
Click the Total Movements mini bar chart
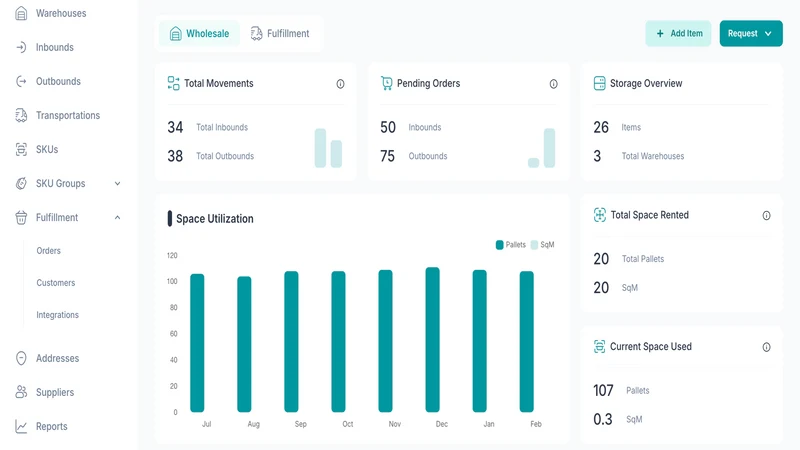[328, 148]
